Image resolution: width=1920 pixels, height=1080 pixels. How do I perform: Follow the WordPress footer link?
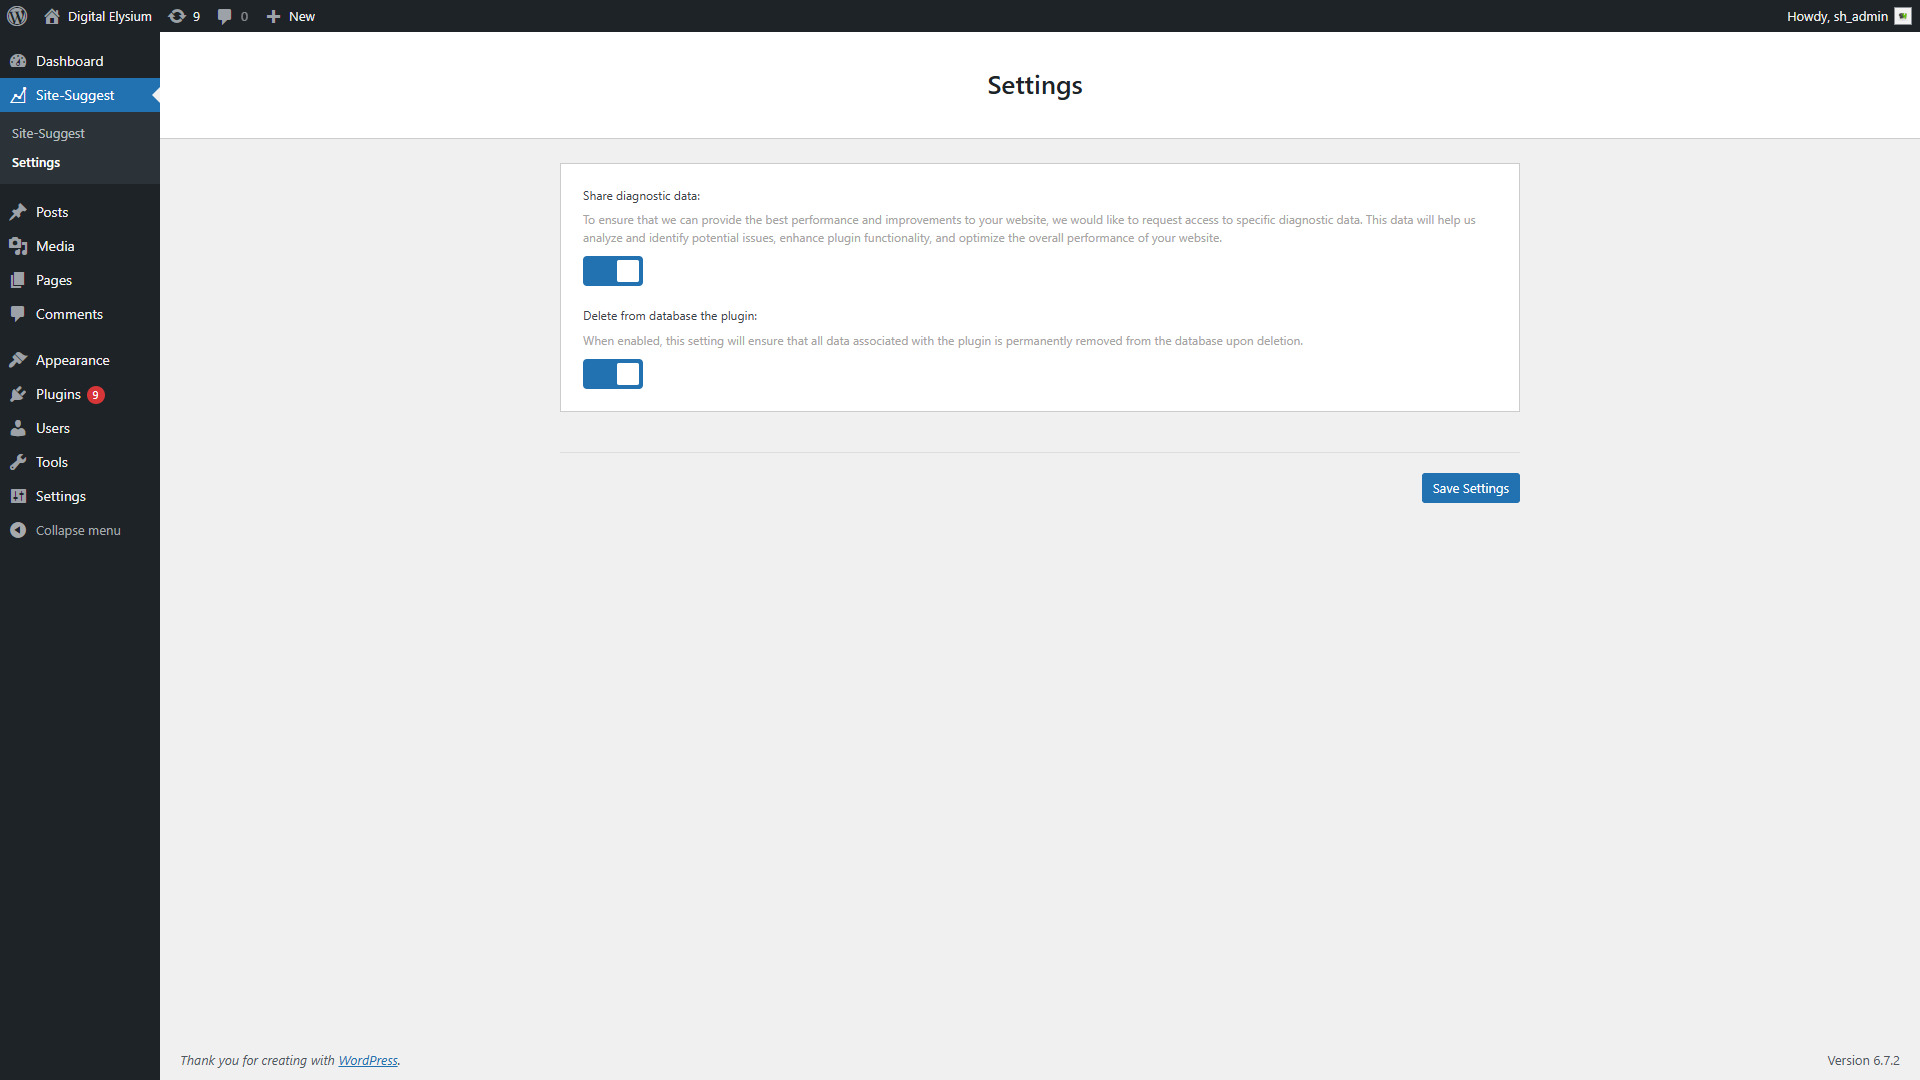click(367, 1060)
